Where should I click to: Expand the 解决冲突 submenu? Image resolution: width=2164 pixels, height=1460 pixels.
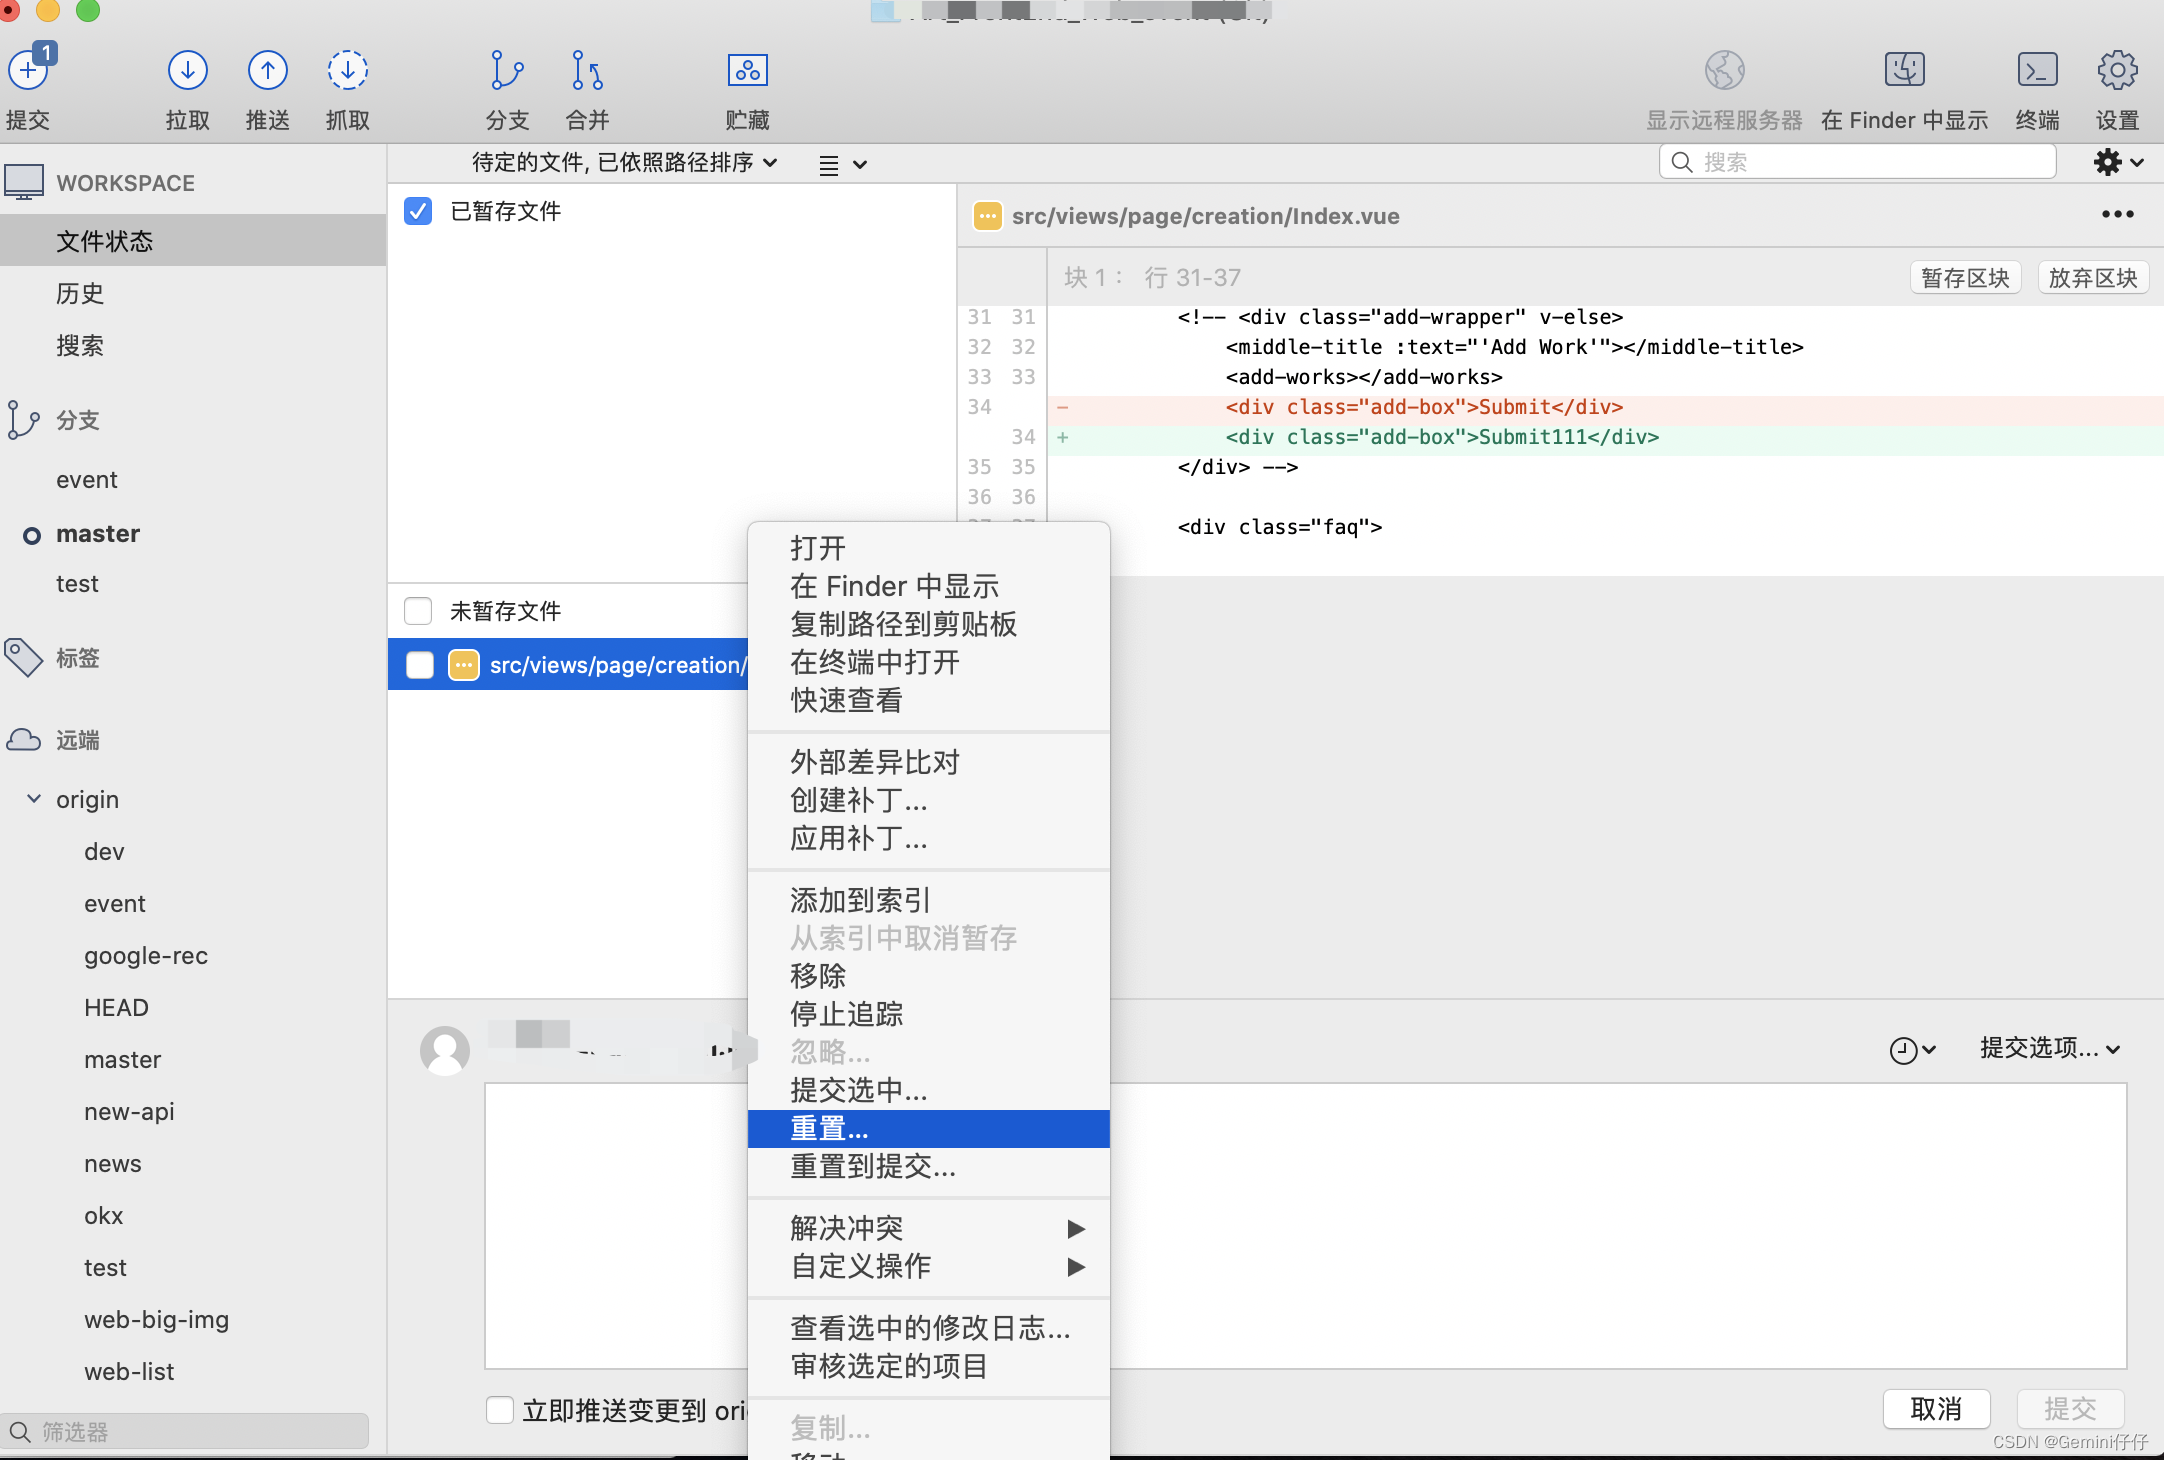click(929, 1228)
